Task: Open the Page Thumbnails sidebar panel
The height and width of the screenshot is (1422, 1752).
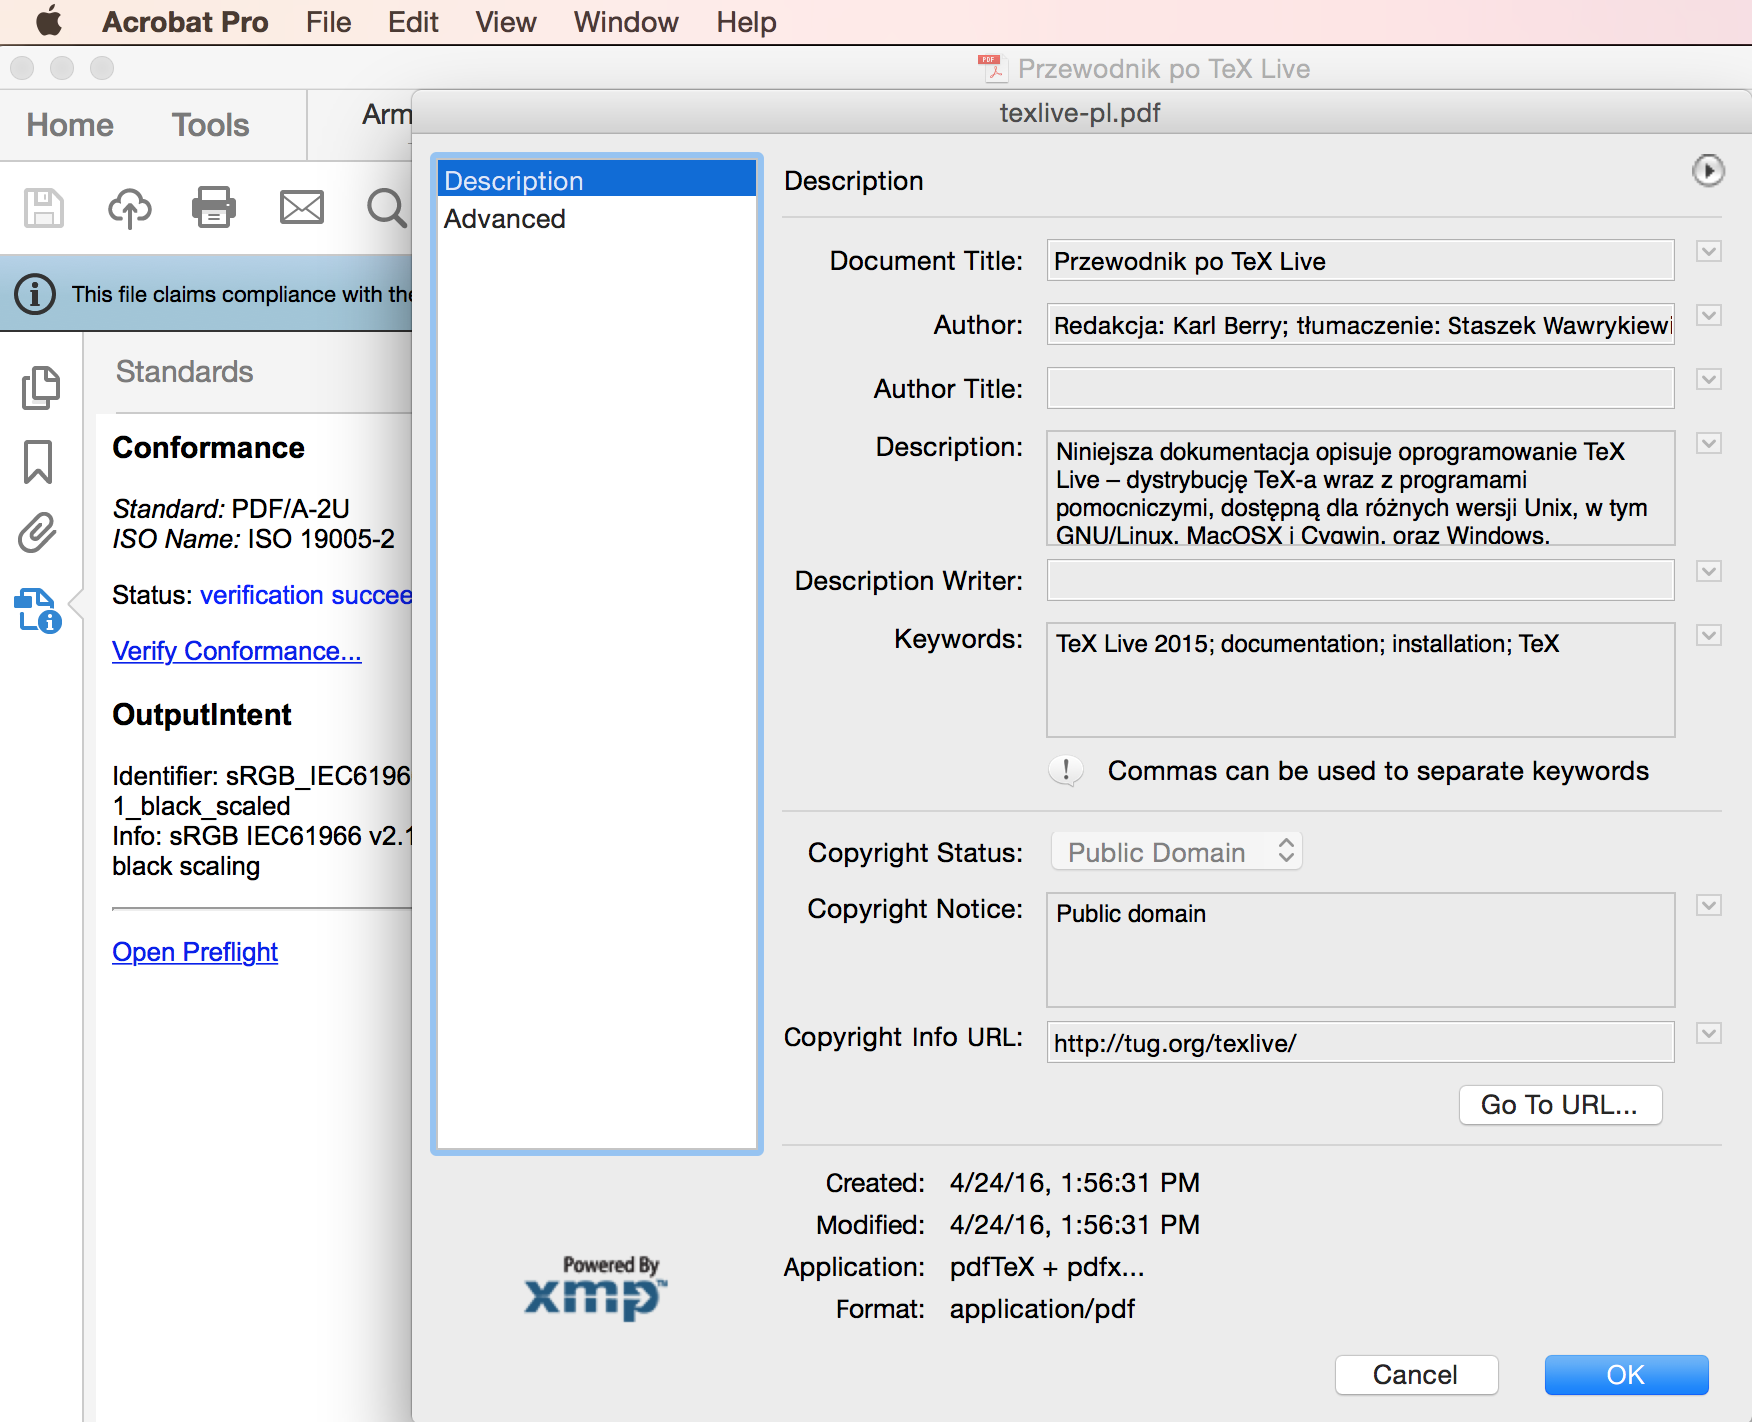Action: coord(40,388)
